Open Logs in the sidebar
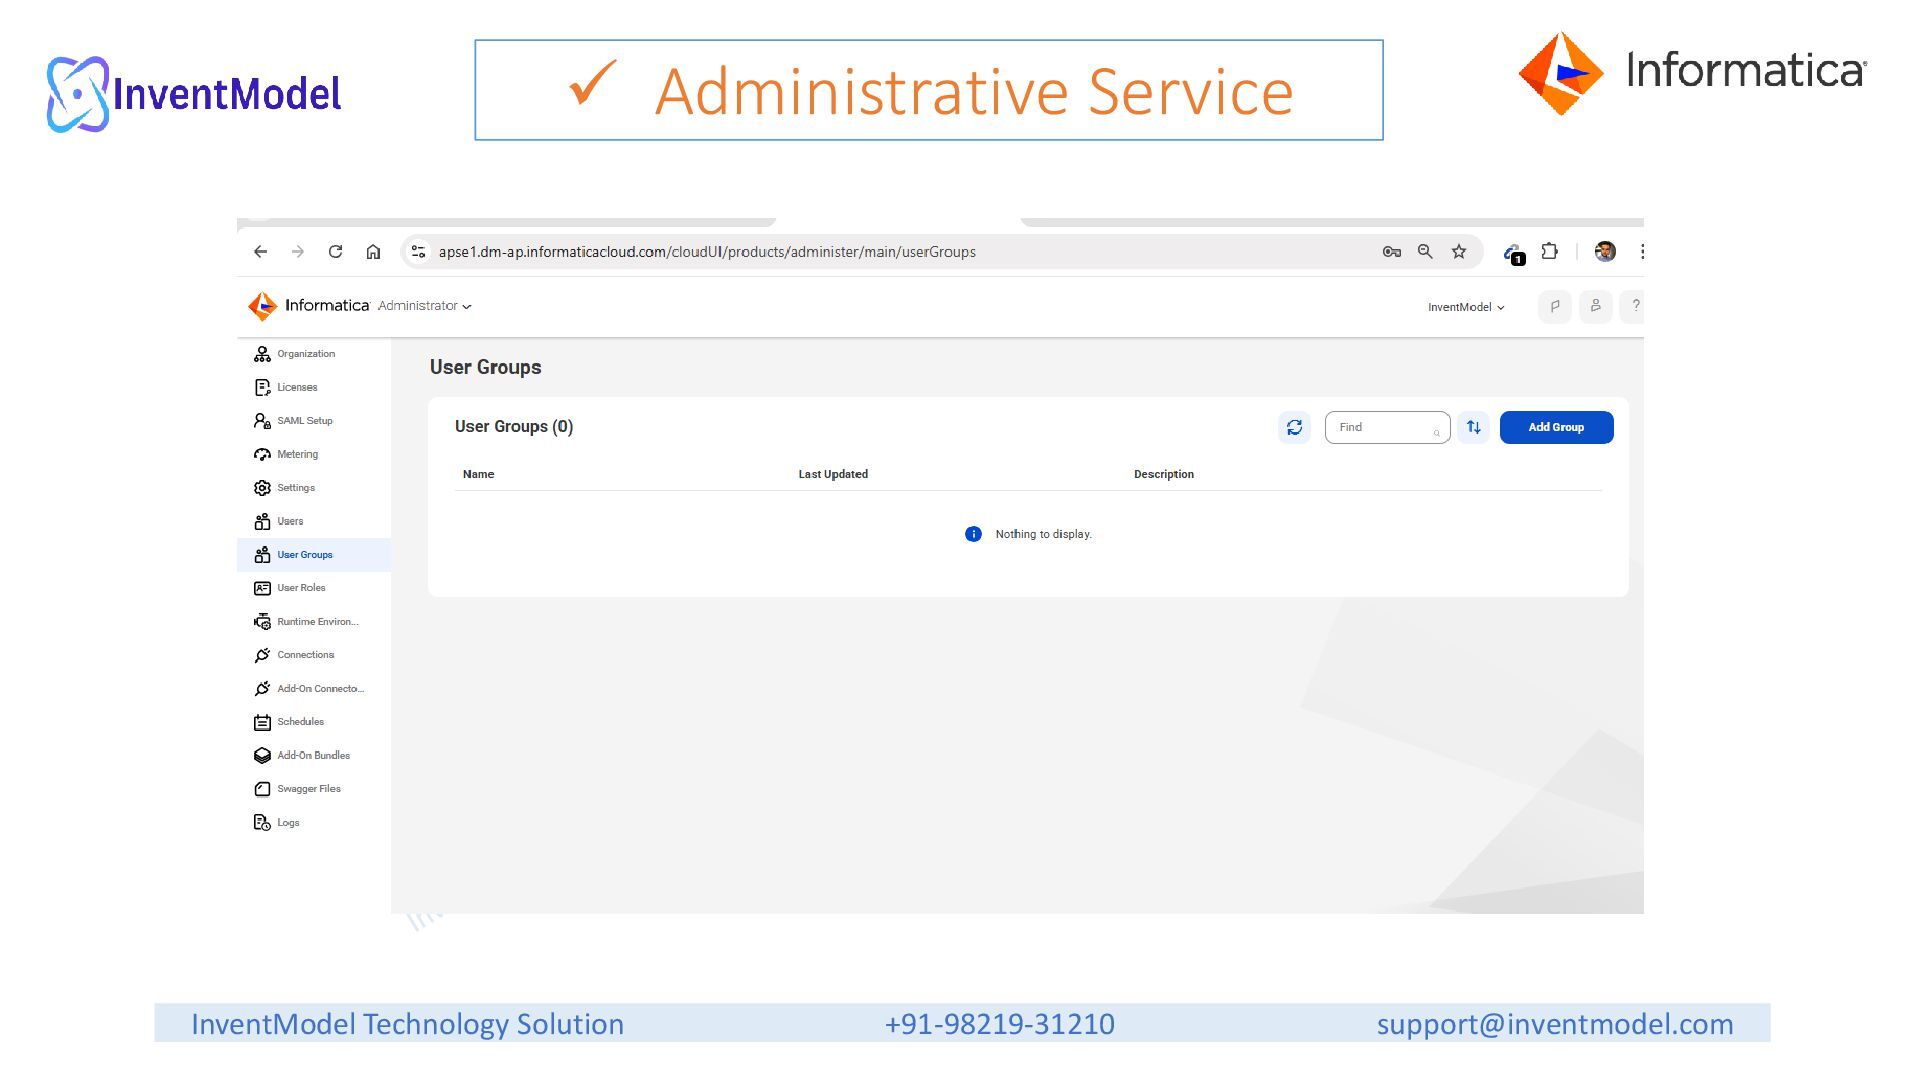 click(314, 823)
